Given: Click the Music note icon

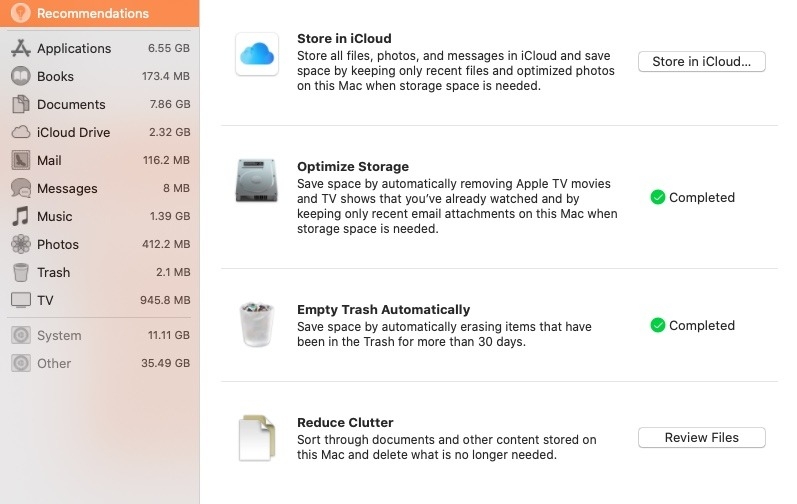Looking at the screenshot, I should coord(21,216).
